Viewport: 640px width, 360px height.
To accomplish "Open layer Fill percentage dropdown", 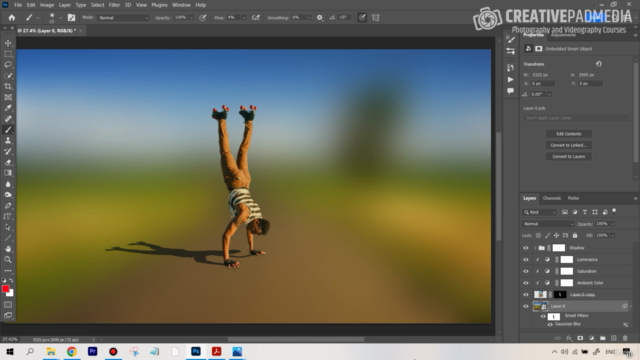I will pyautogui.click(x=613, y=236).
